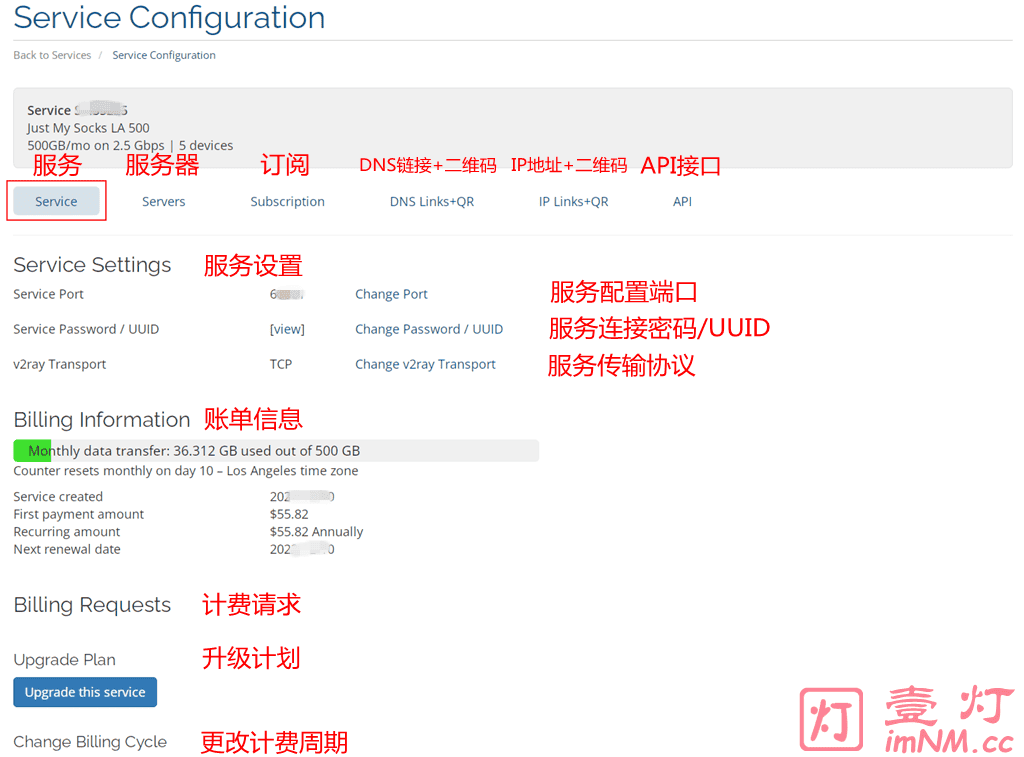The width and height of the screenshot is (1024, 757).
Task: Click the Billing Information heading
Action: [101, 420]
